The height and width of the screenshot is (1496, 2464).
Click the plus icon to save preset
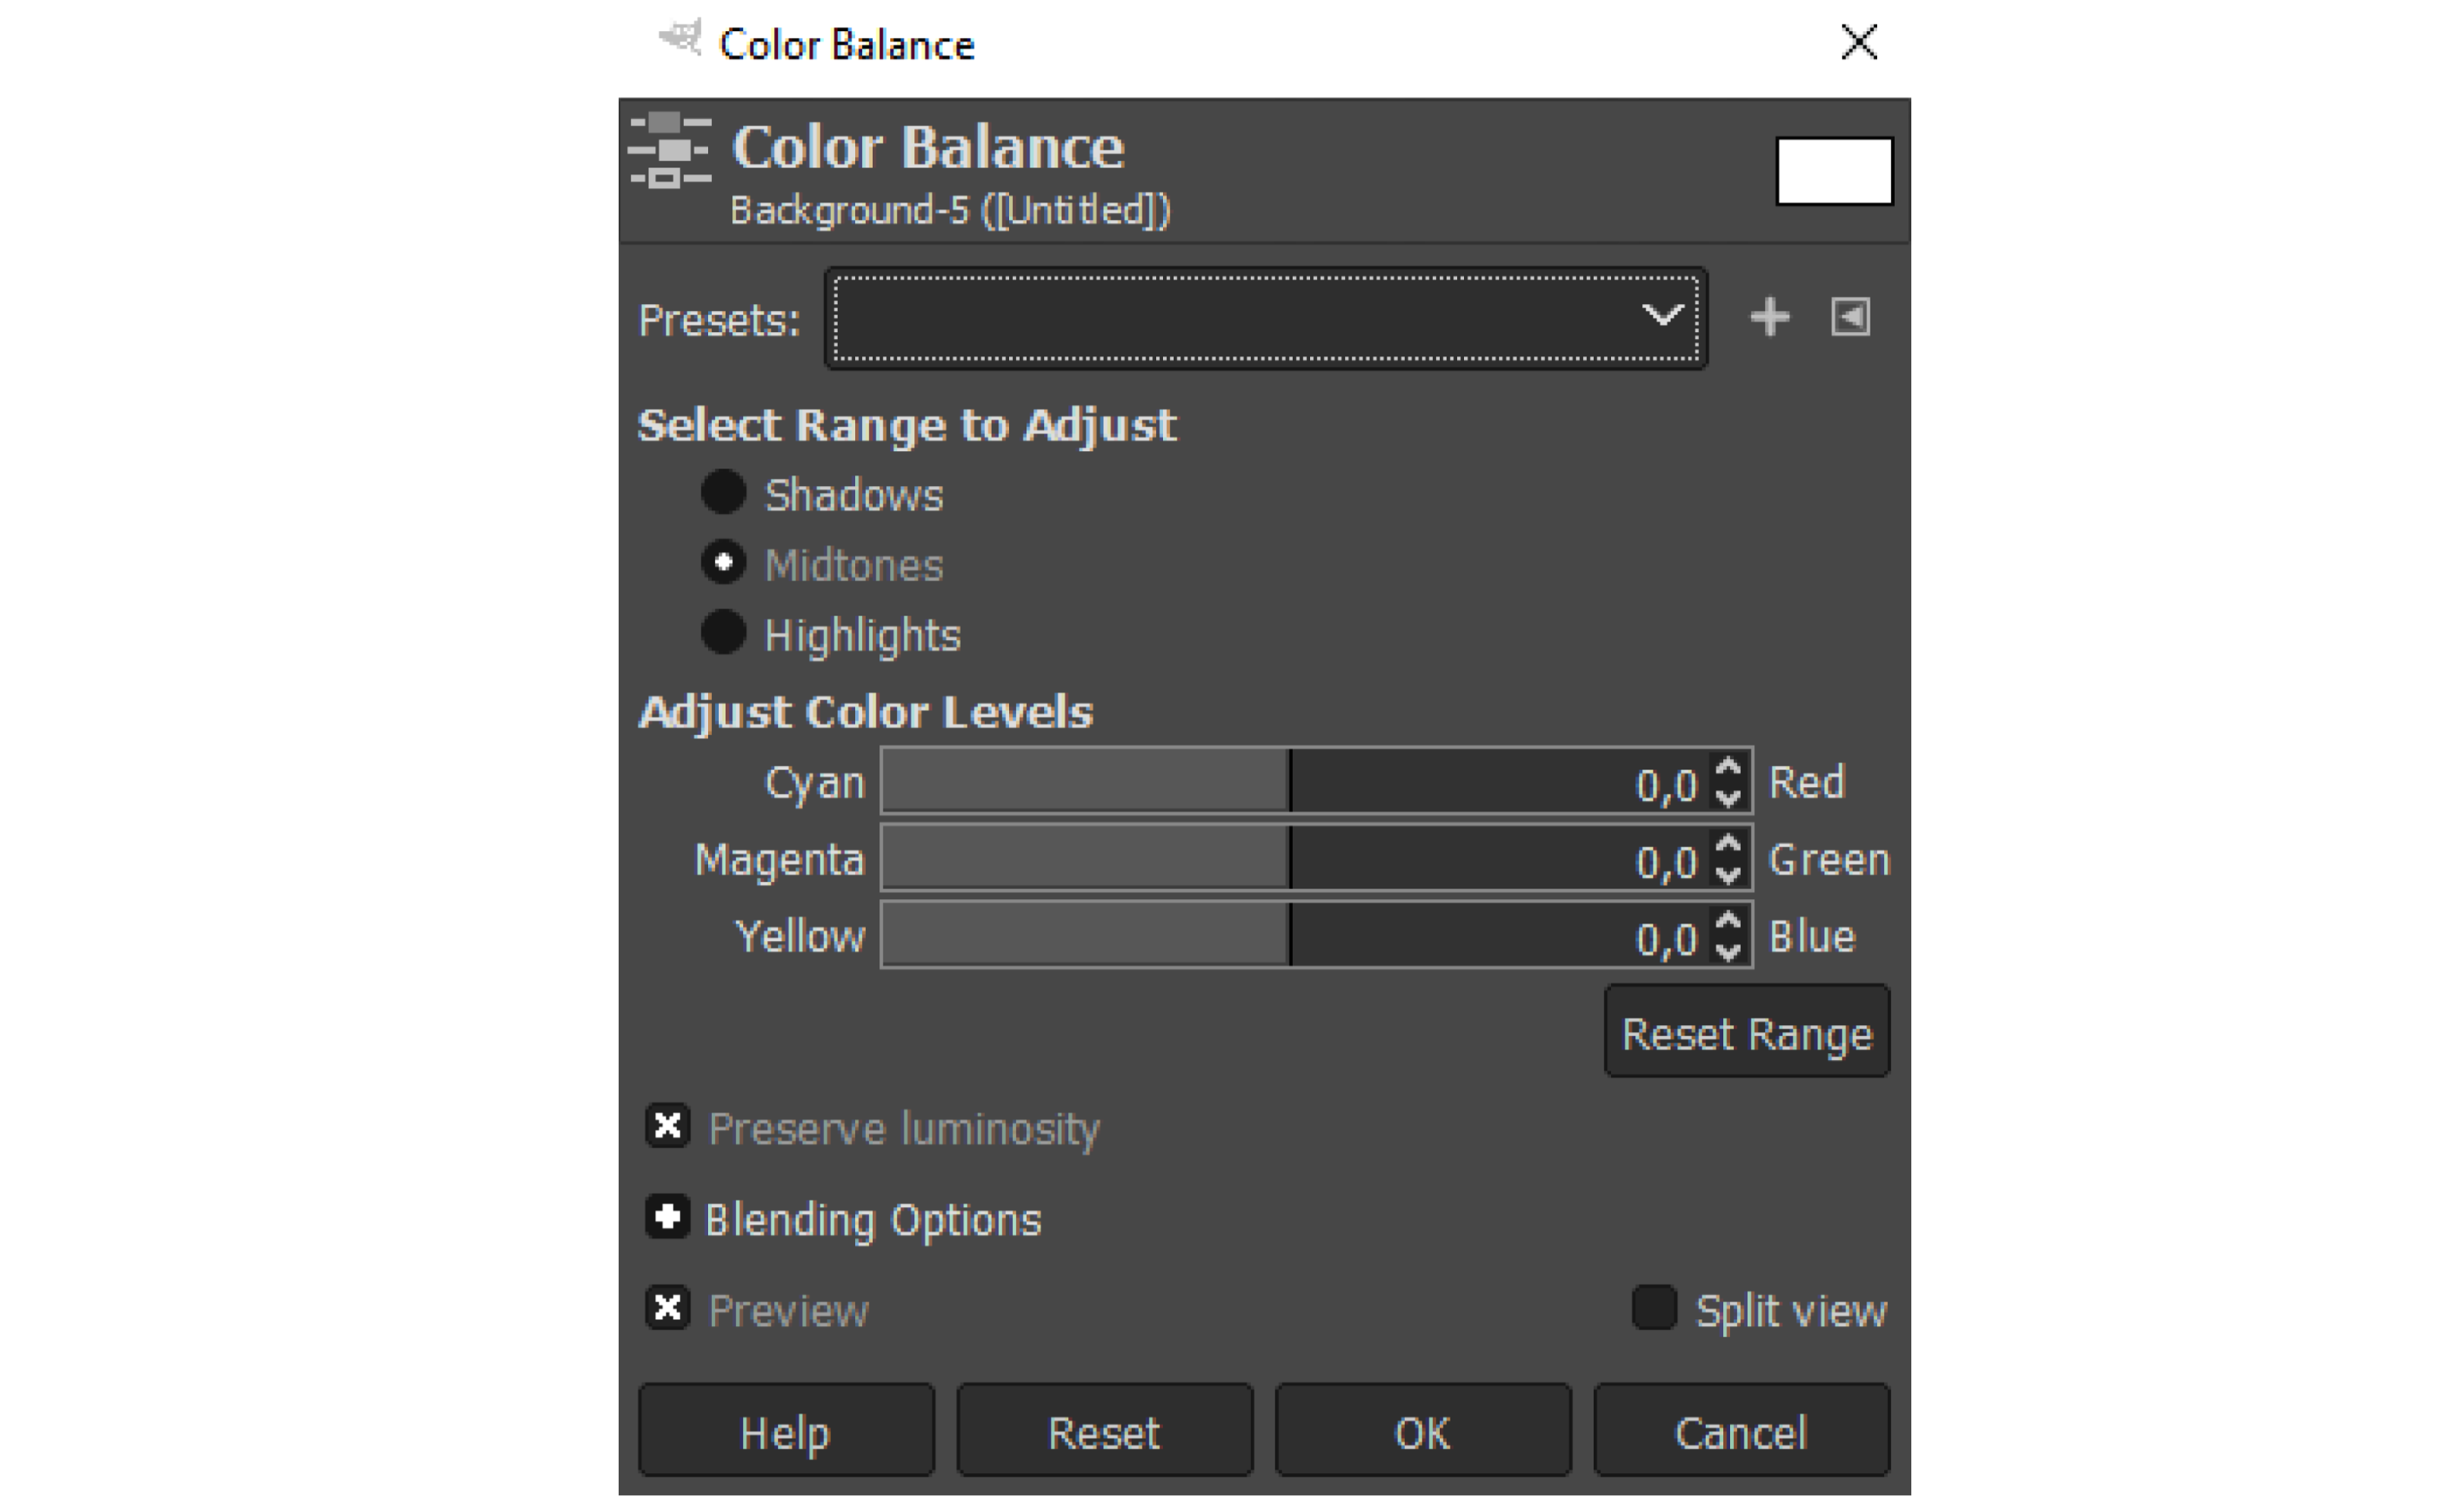pyautogui.click(x=1769, y=317)
